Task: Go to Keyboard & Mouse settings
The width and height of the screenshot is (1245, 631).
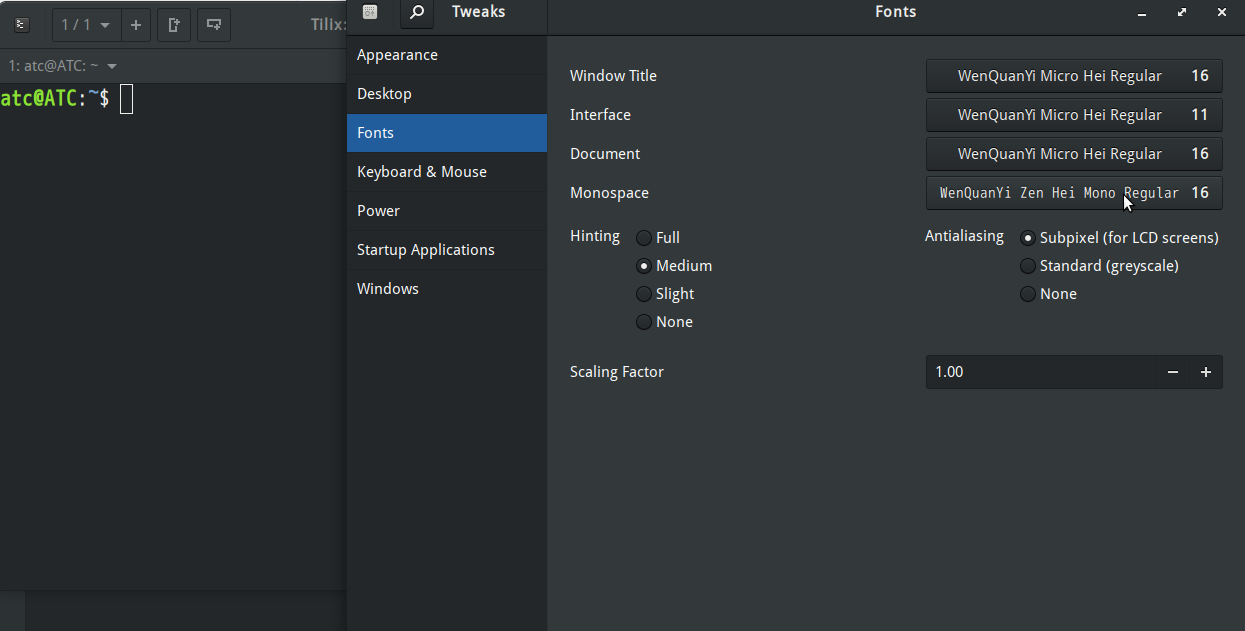Action: tap(447, 172)
